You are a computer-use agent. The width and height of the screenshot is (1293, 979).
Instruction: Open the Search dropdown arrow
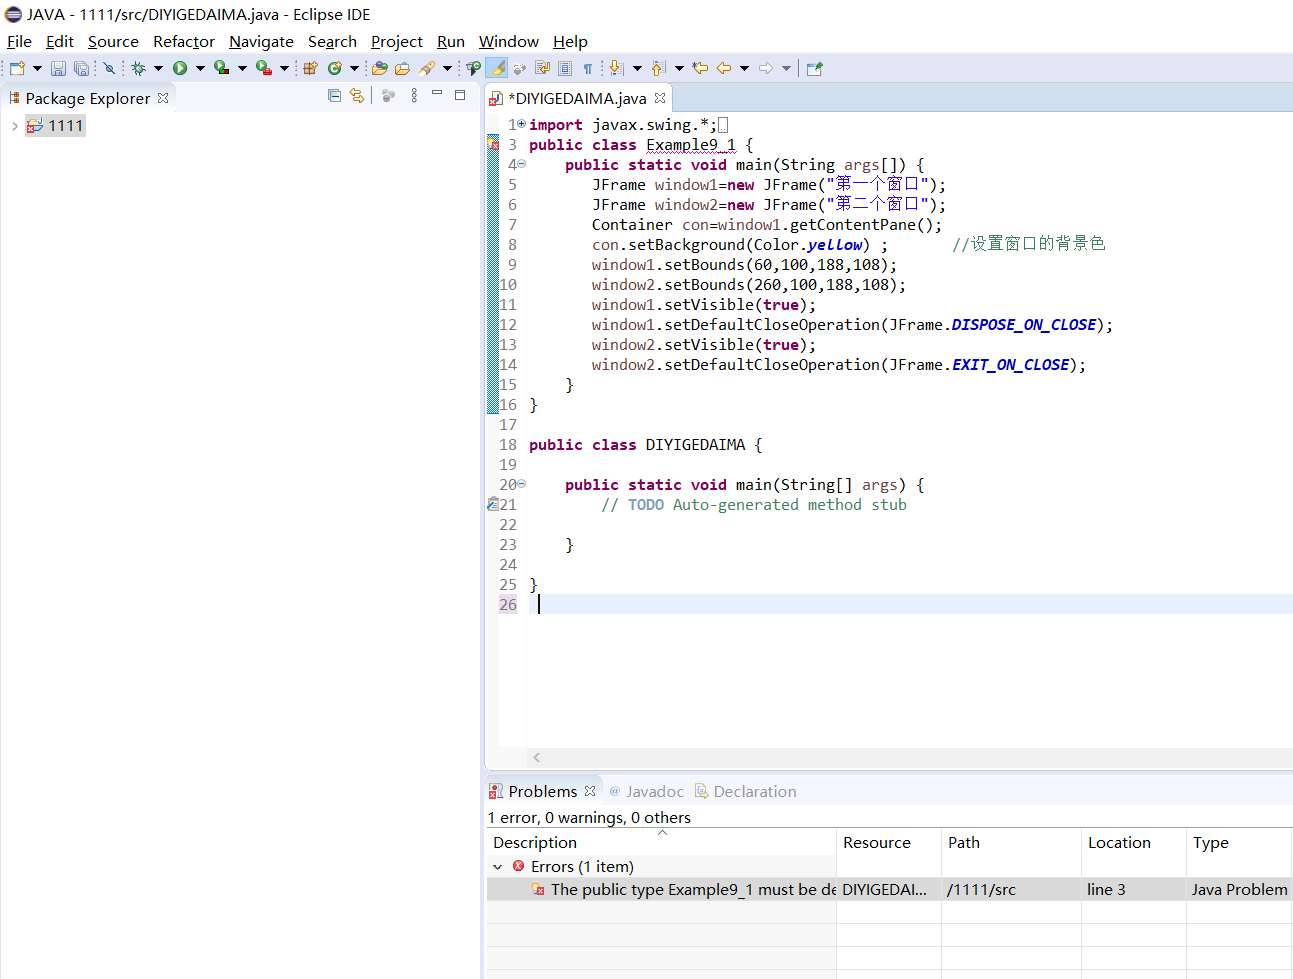tap(447, 68)
